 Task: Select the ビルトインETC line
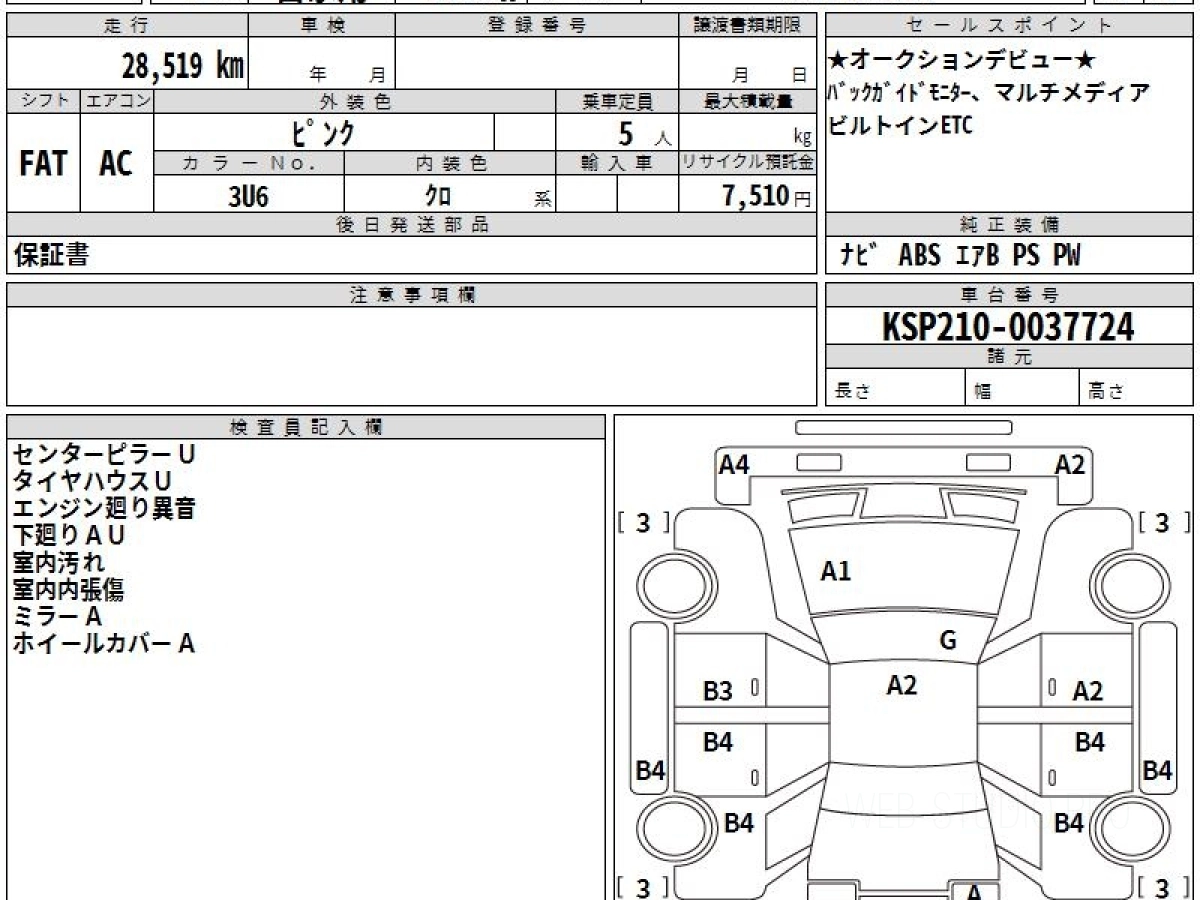(x=900, y=126)
